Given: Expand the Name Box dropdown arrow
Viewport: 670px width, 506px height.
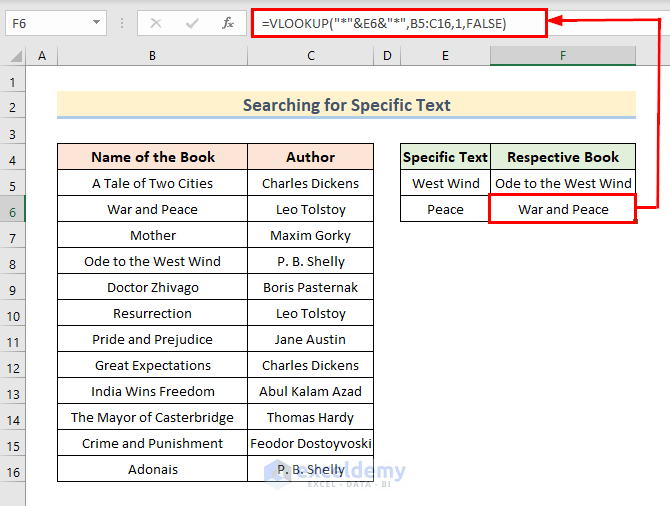Looking at the screenshot, I should click(97, 22).
